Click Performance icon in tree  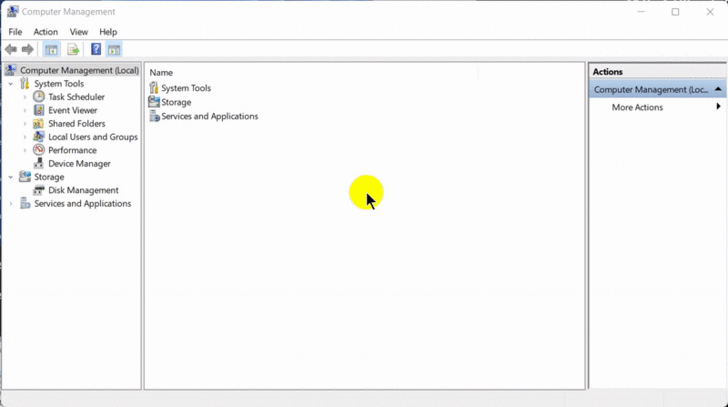tap(39, 150)
